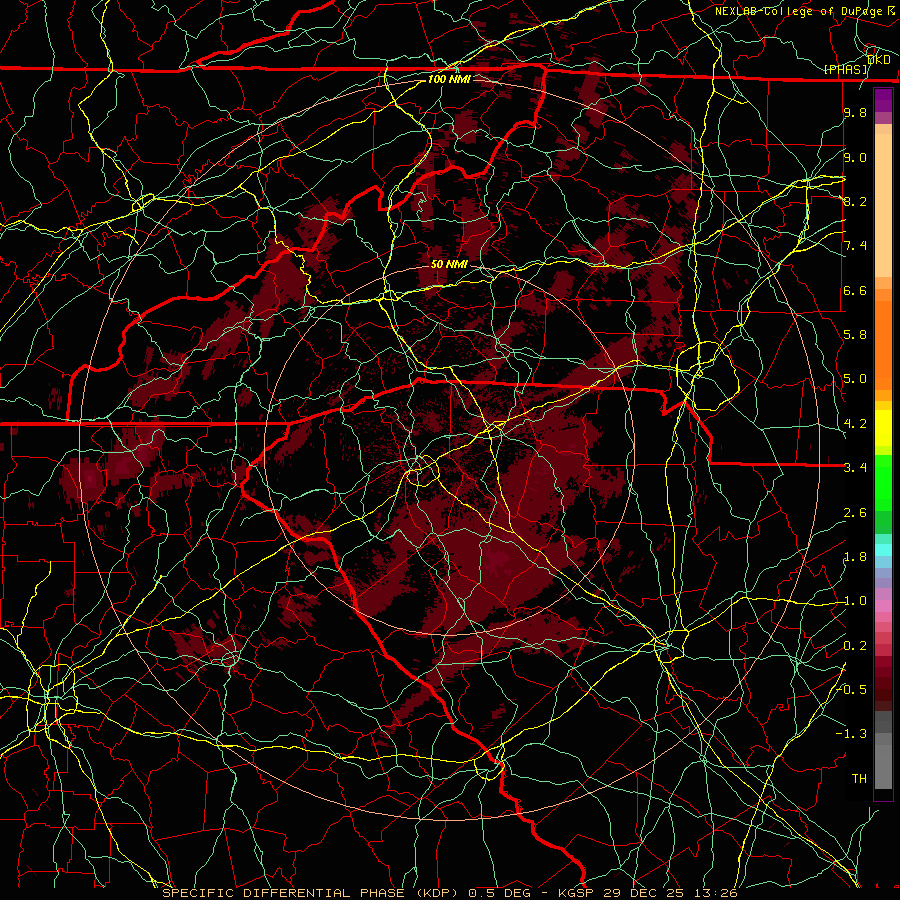Click the pink segment of the color bar

point(883,605)
